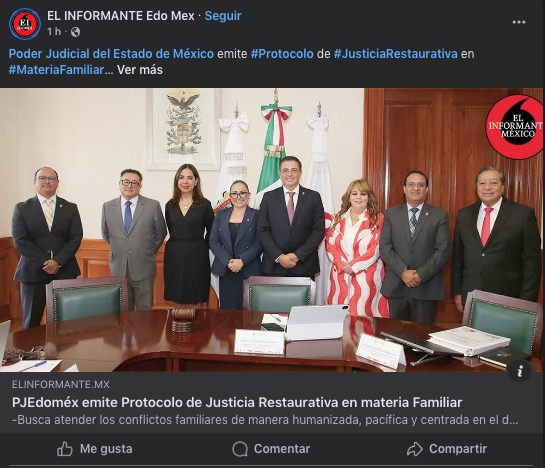Open the three-dot post options menu
545x468 pixels.
[x=519, y=22]
